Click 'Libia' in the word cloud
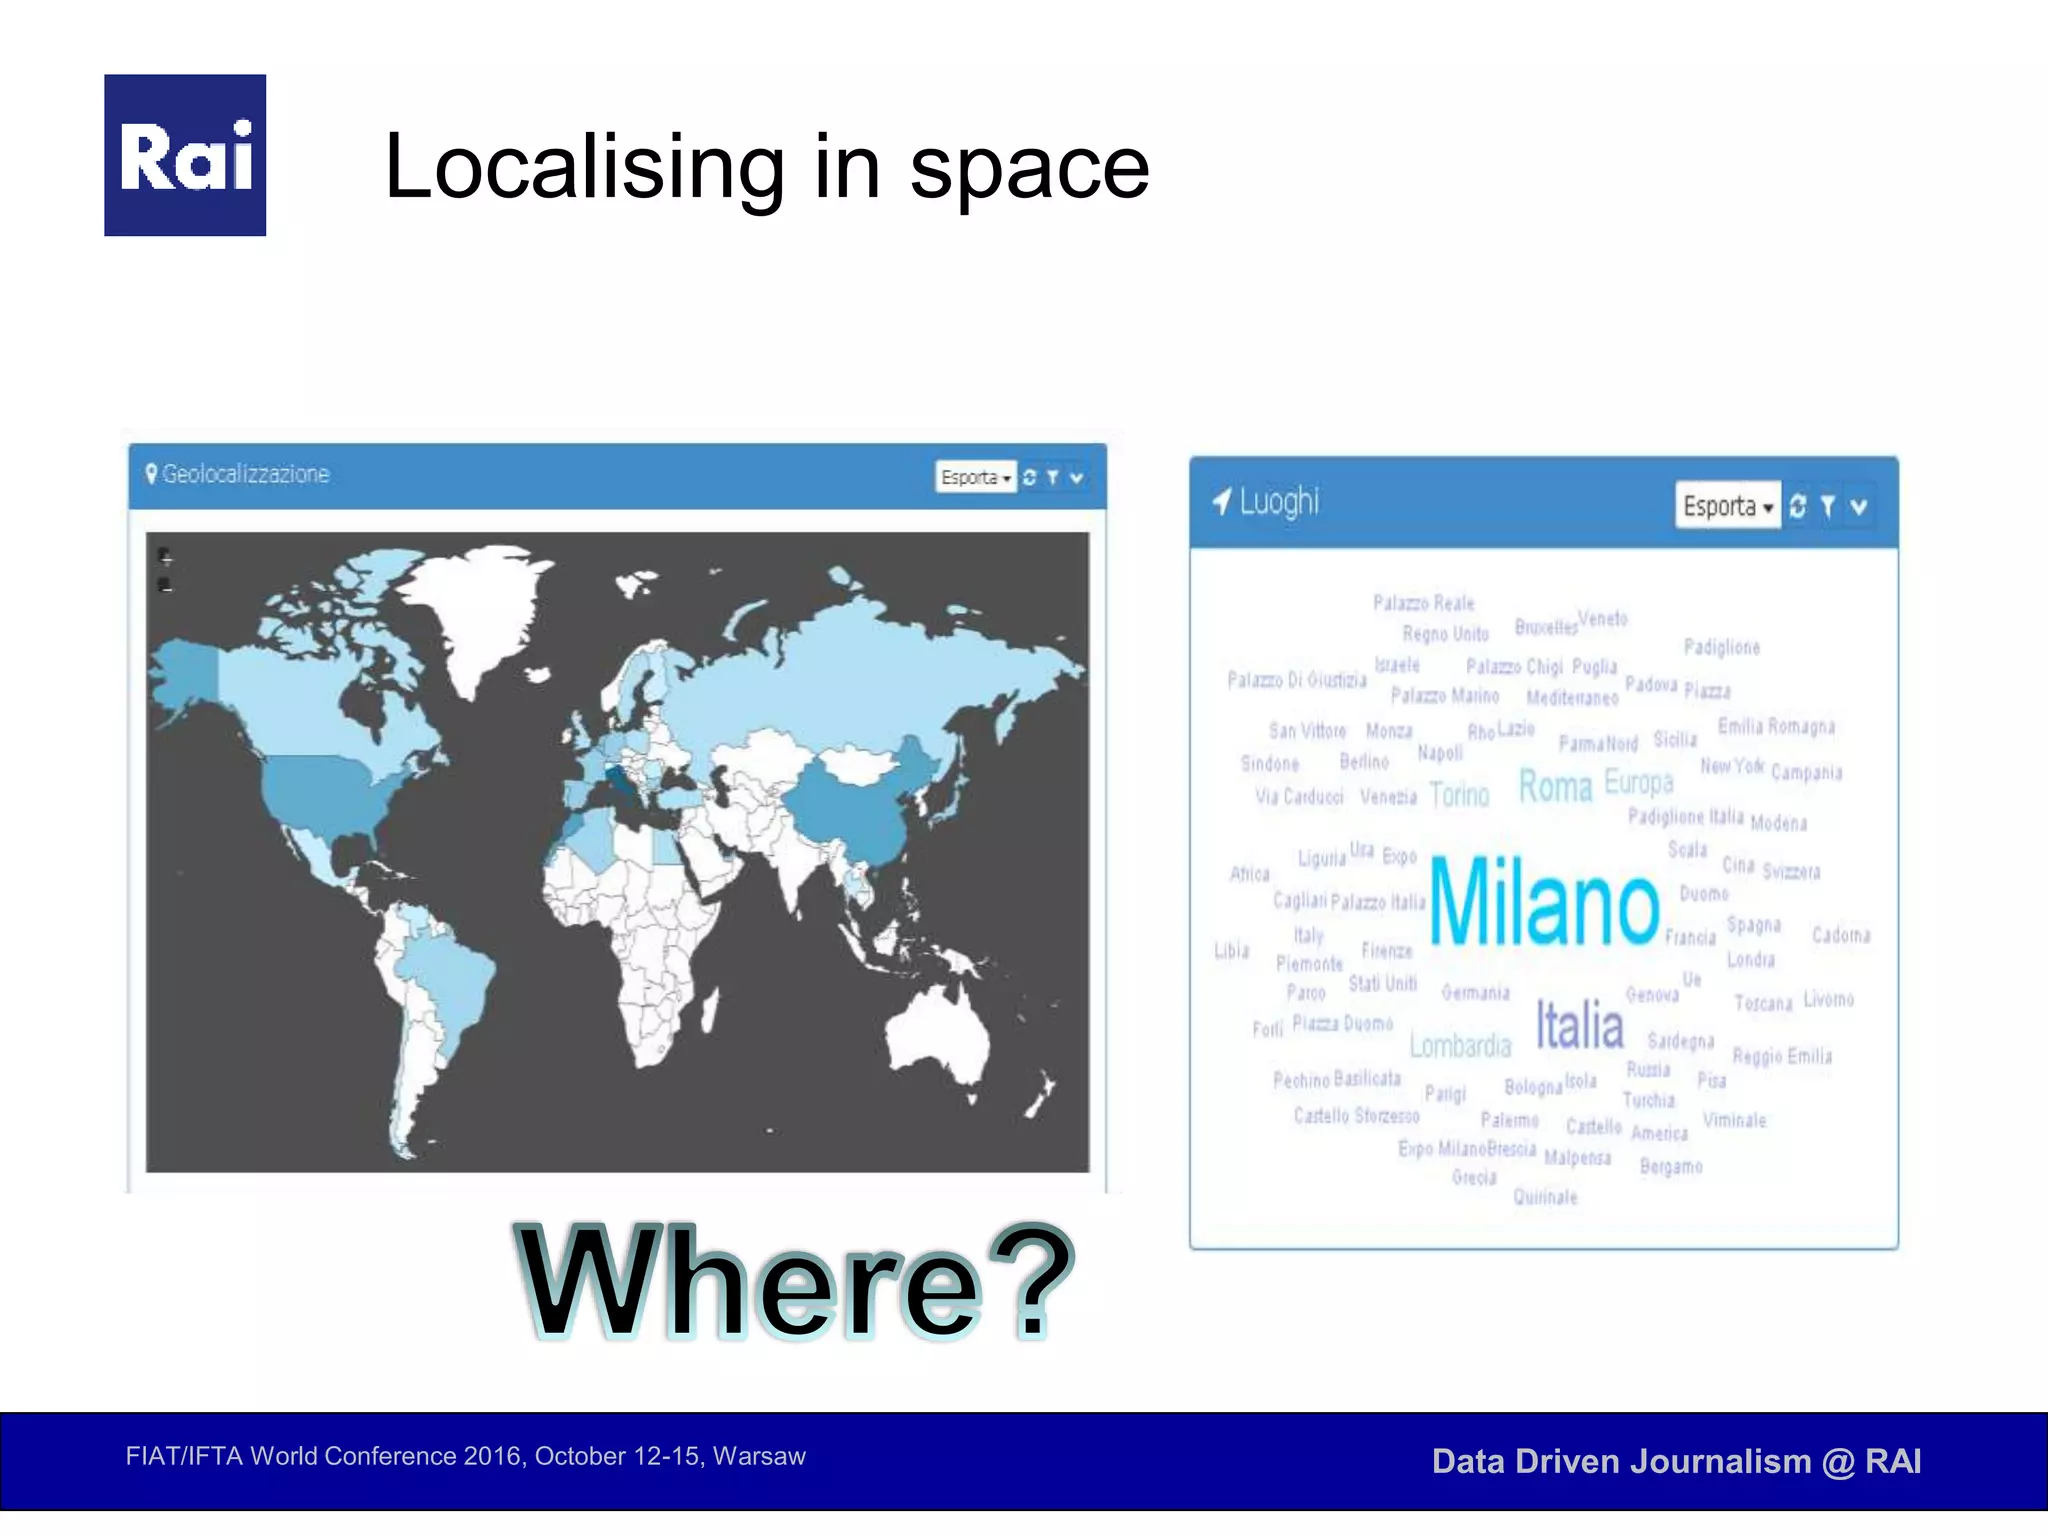Viewport: 2048px width, 1536px height. point(1232,950)
